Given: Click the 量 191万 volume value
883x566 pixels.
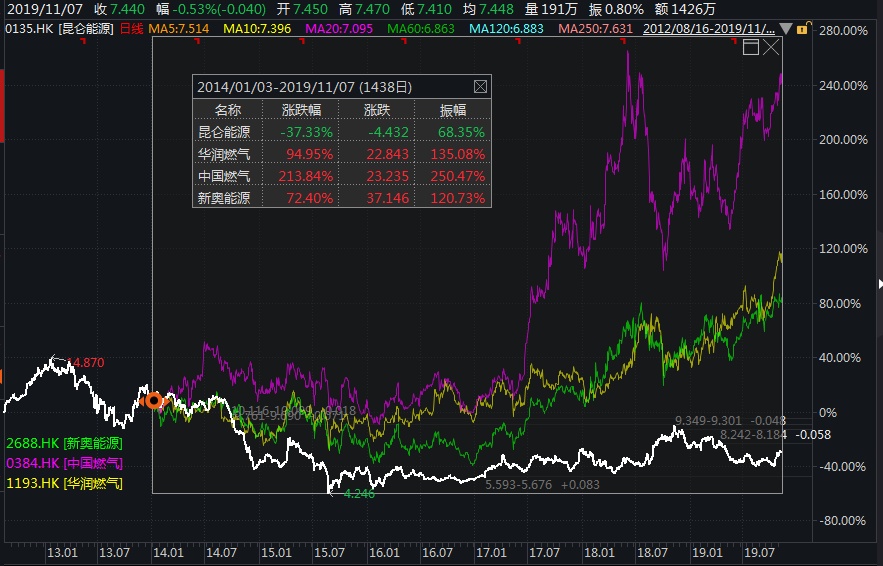Looking at the screenshot, I should coord(551,9).
